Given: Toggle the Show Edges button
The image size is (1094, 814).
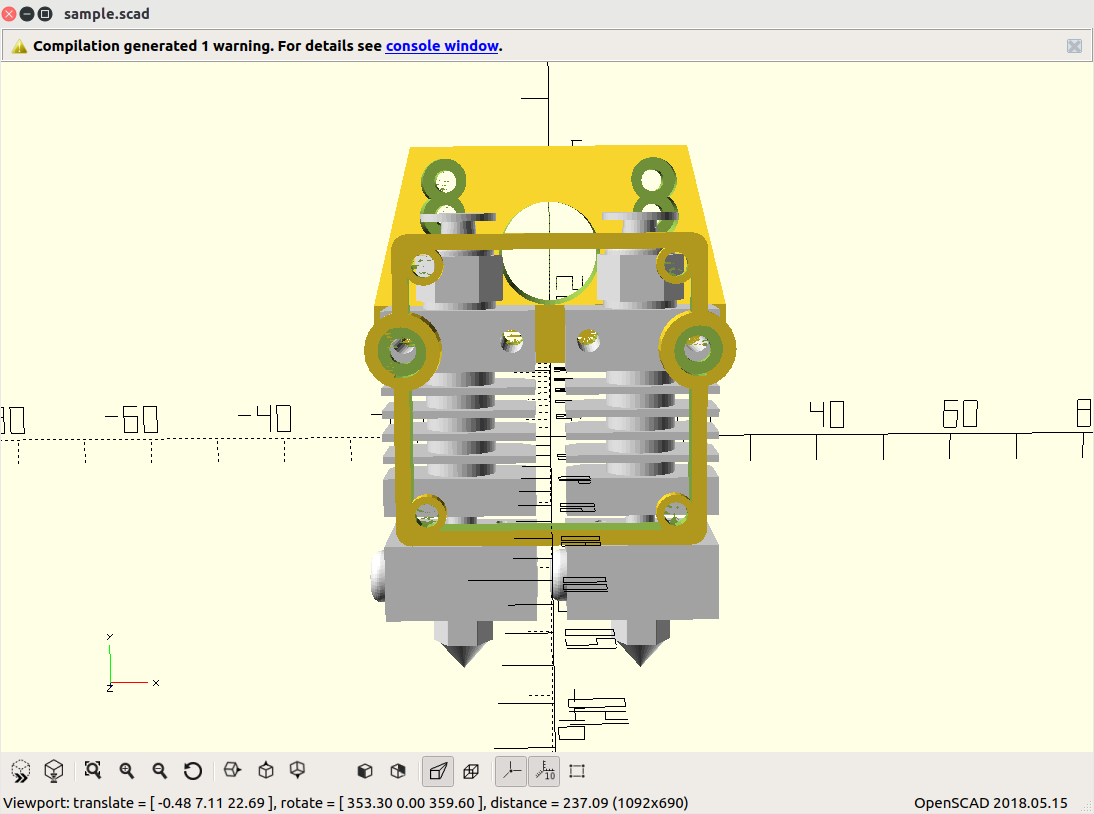Looking at the screenshot, I should coord(577,771).
